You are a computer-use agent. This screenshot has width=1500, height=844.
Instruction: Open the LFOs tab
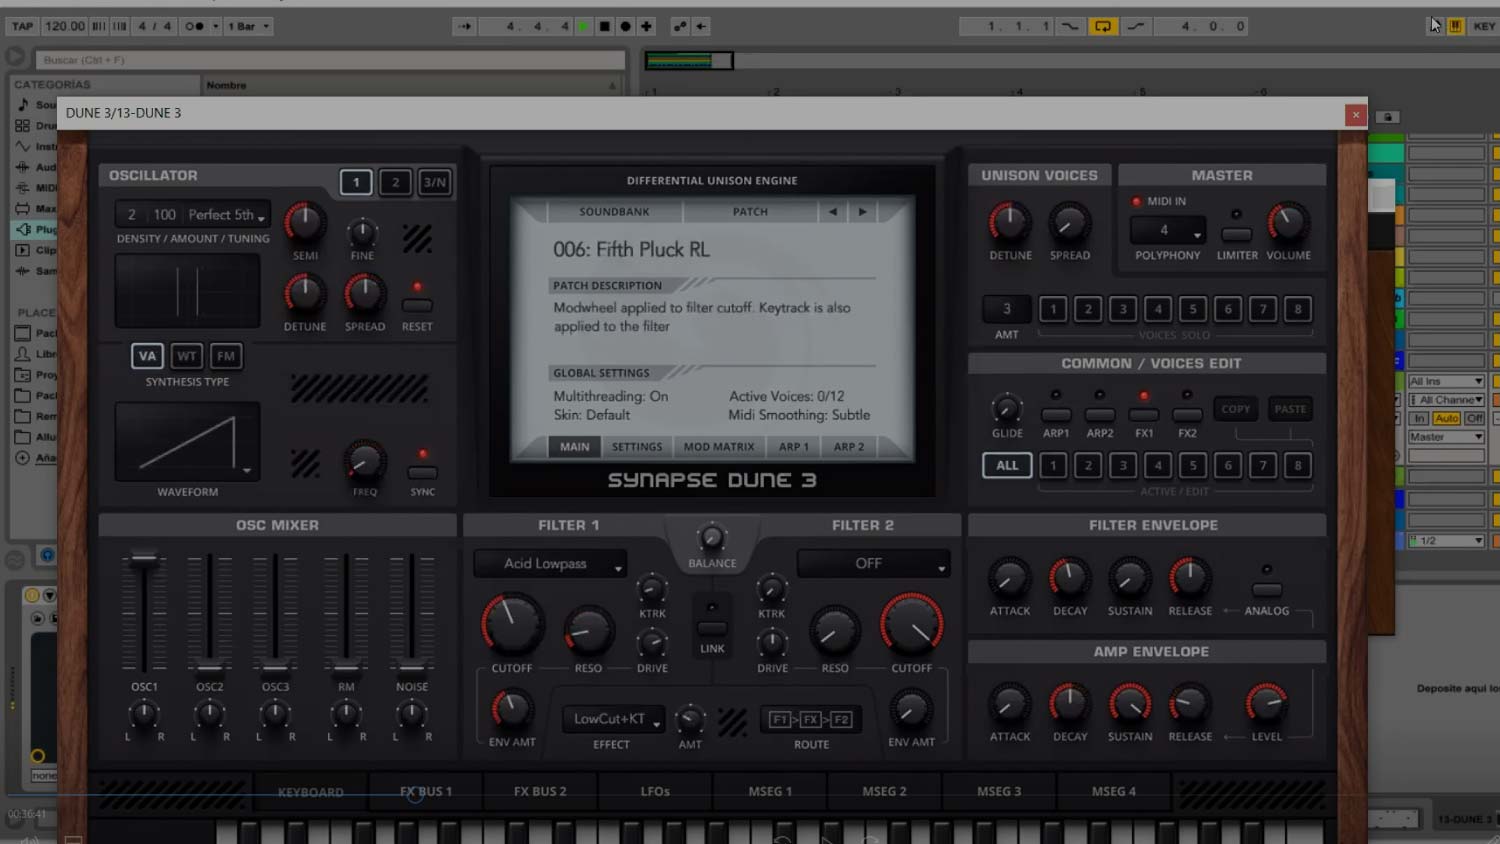(x=655, y=791)
